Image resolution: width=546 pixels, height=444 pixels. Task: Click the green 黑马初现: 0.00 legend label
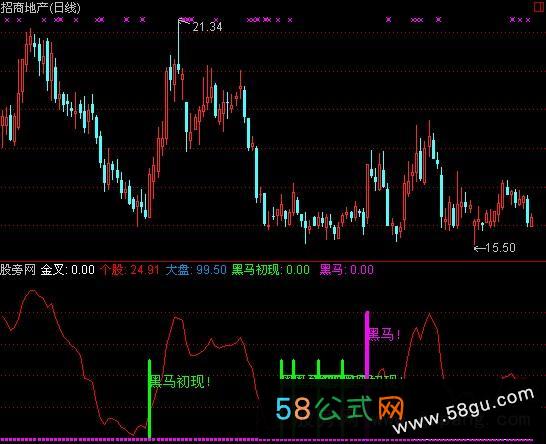(271, 270)
